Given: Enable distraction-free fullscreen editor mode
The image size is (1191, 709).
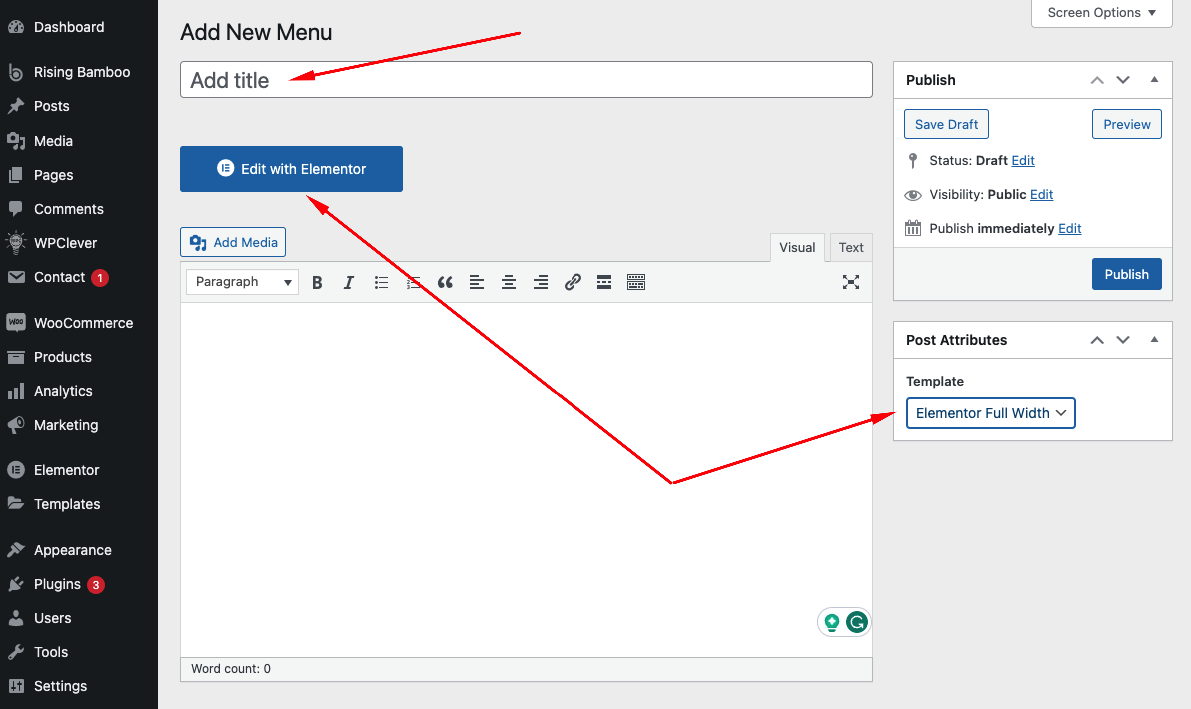Looking at the screenshot, I should point(851,282).
